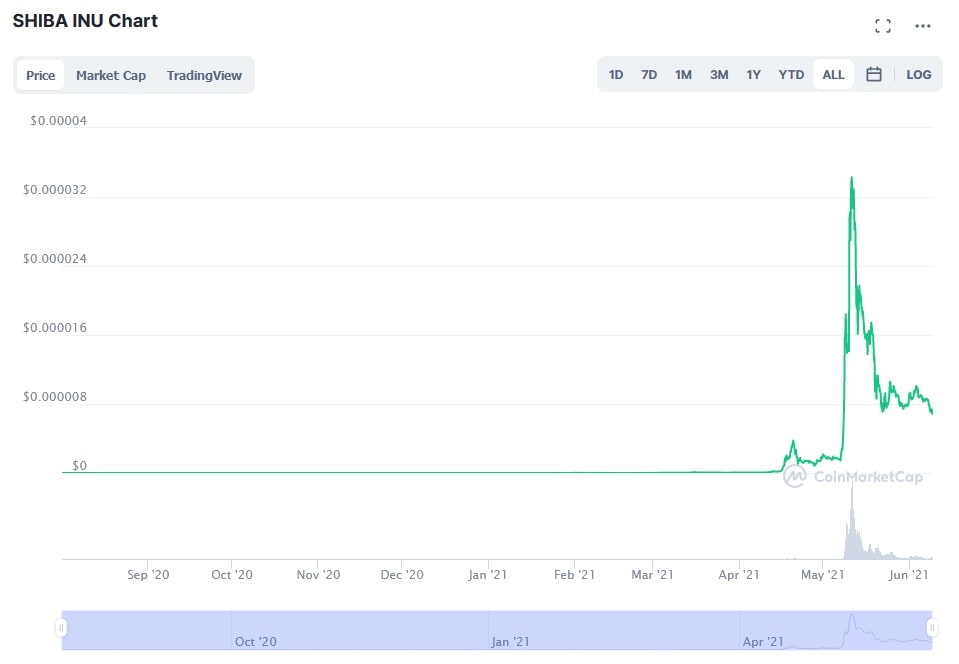The image size is (959, 664).
Task: Click the Oct '20 label in range navigator
Action: tap(256, 641)
